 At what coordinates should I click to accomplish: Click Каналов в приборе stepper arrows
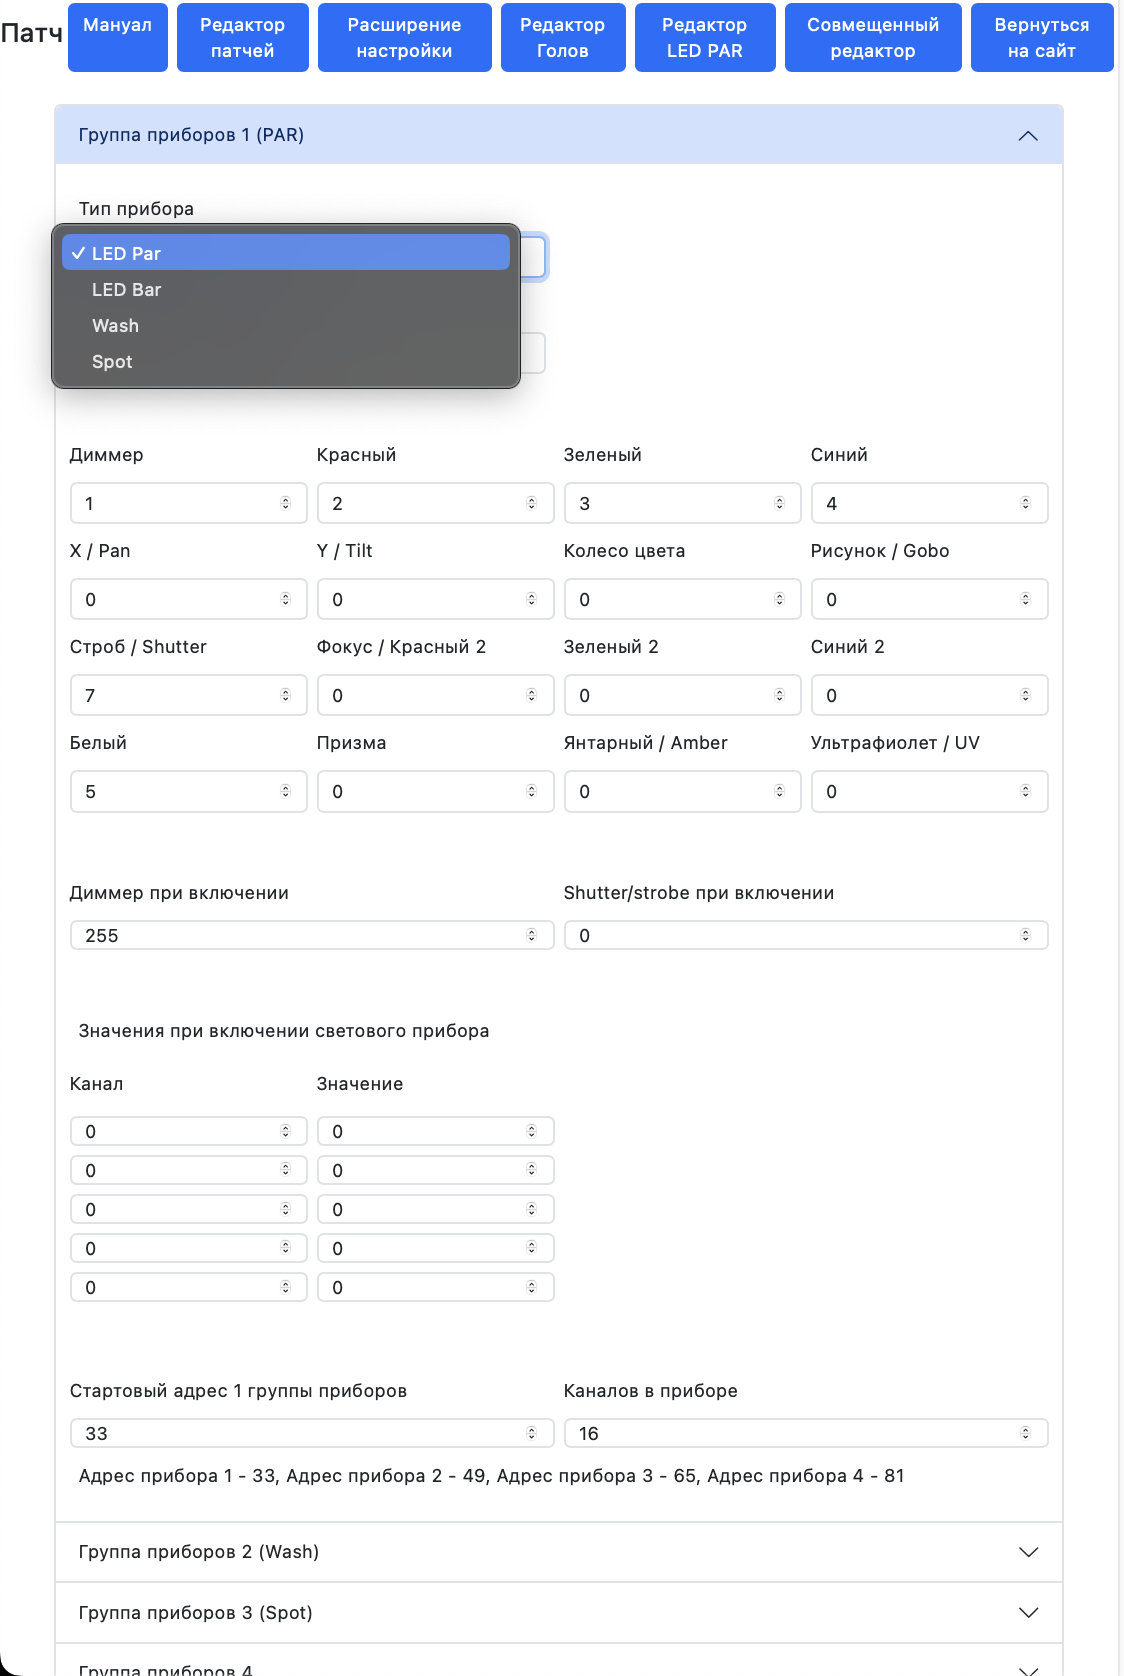[1026, 1433]
